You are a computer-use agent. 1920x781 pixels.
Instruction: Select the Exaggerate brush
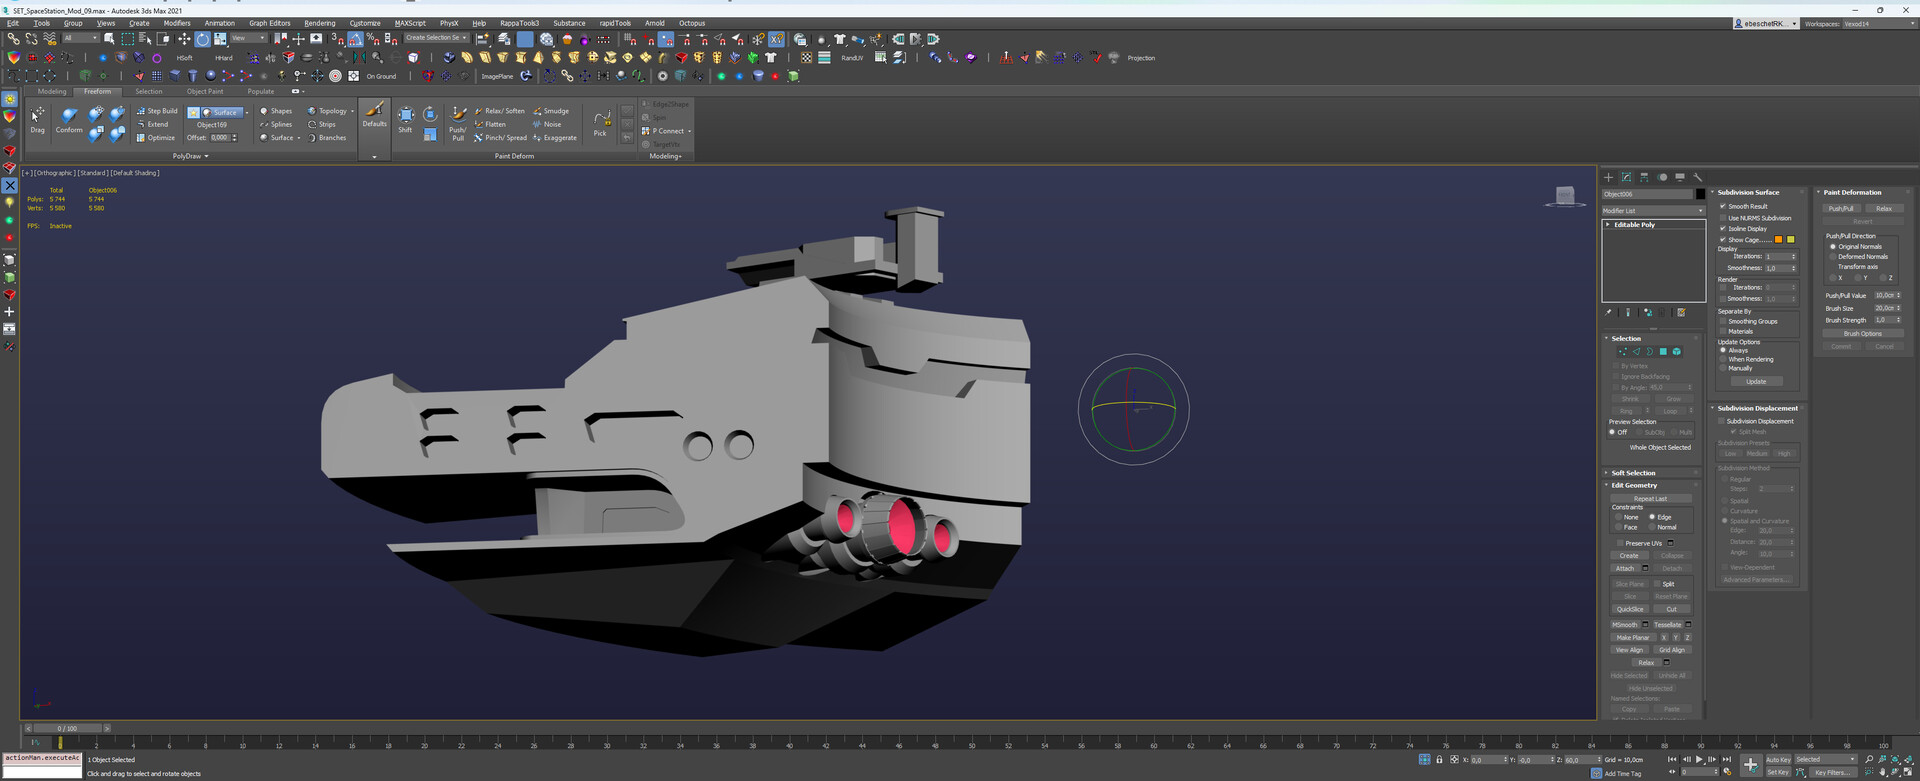(x=555, y=138)
